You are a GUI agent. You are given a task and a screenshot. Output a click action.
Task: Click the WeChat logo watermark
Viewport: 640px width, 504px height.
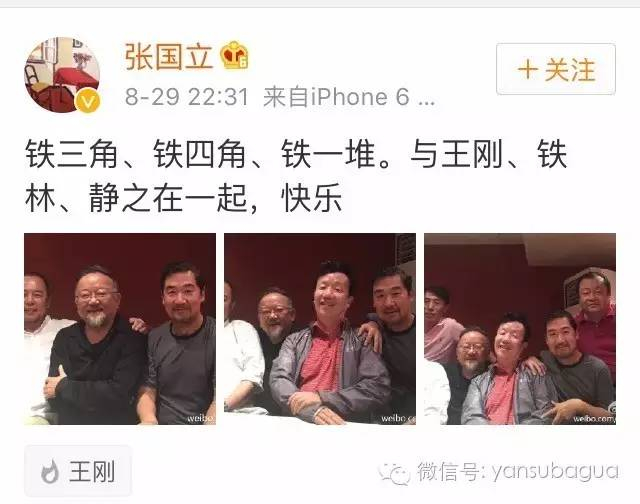(394, 473)
